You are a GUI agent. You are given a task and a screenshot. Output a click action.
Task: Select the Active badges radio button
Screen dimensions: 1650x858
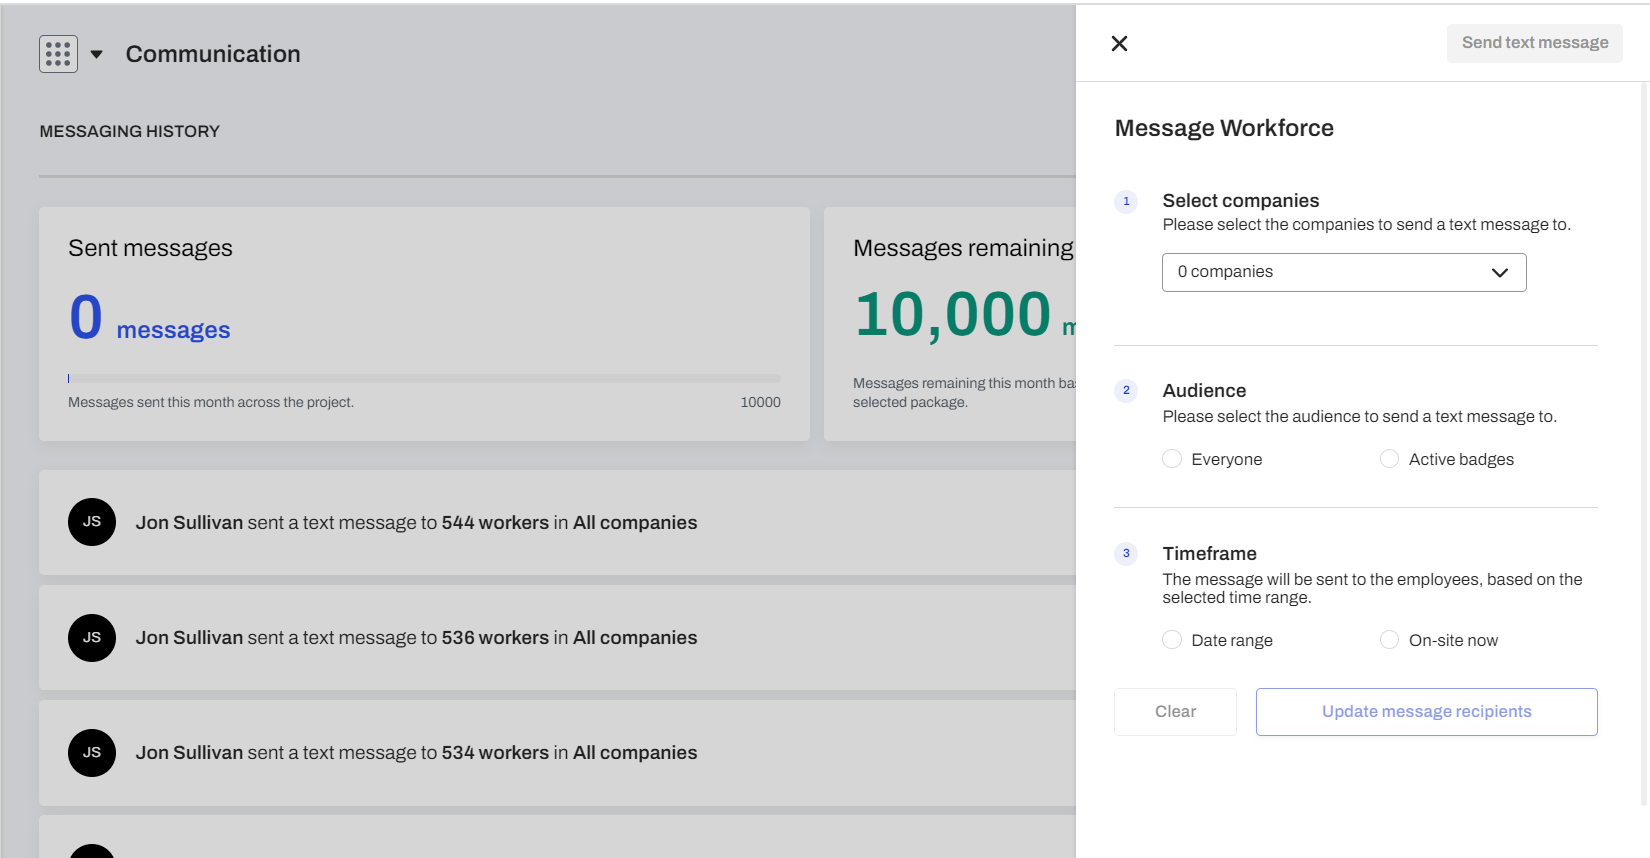(1389, 459)
